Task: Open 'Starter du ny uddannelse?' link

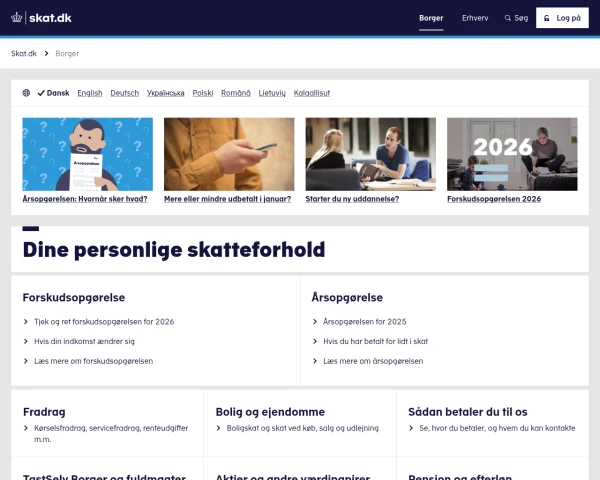Action: (352, 199)
